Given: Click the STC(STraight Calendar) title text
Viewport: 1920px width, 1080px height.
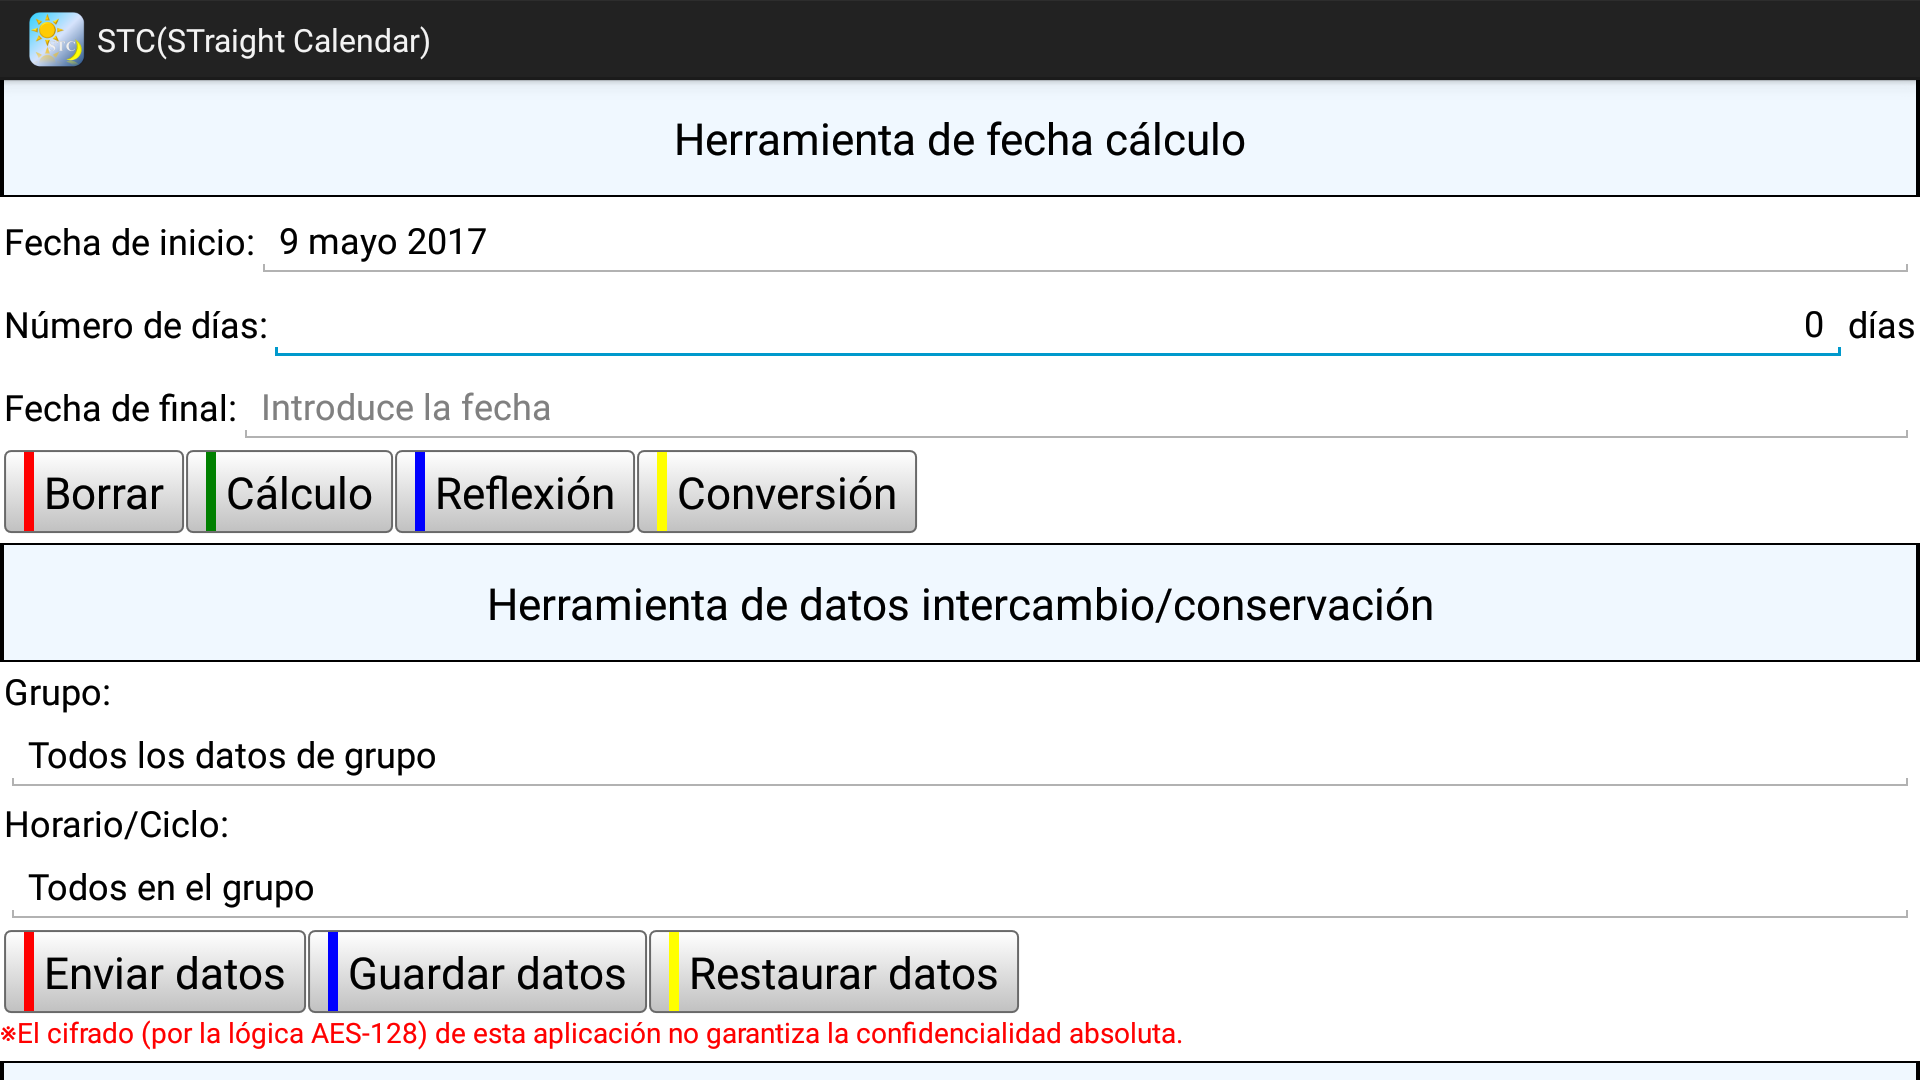Looking at the screenshot, I should tap(264, 41).
